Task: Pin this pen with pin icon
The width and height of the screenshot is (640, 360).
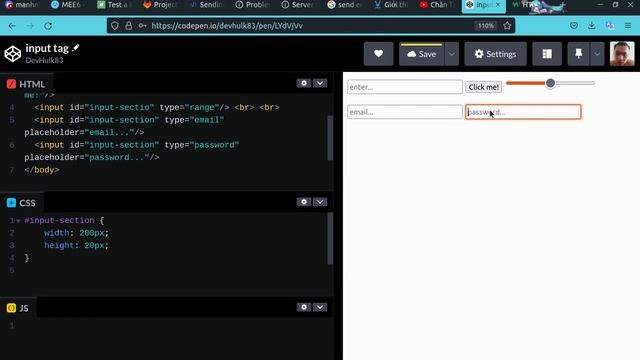Action: point(578,54)
